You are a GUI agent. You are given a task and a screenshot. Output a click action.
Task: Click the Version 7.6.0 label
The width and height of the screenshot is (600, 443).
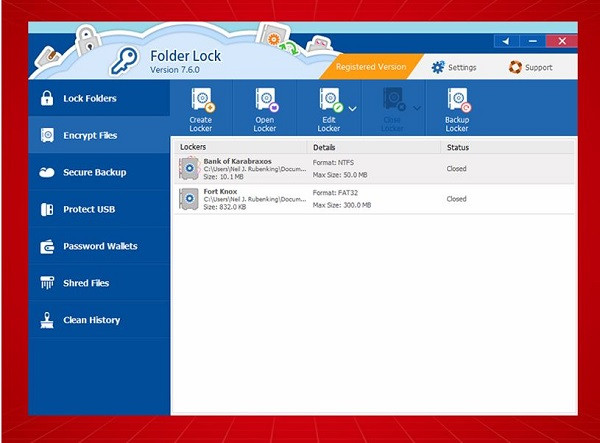coord(175,70)
